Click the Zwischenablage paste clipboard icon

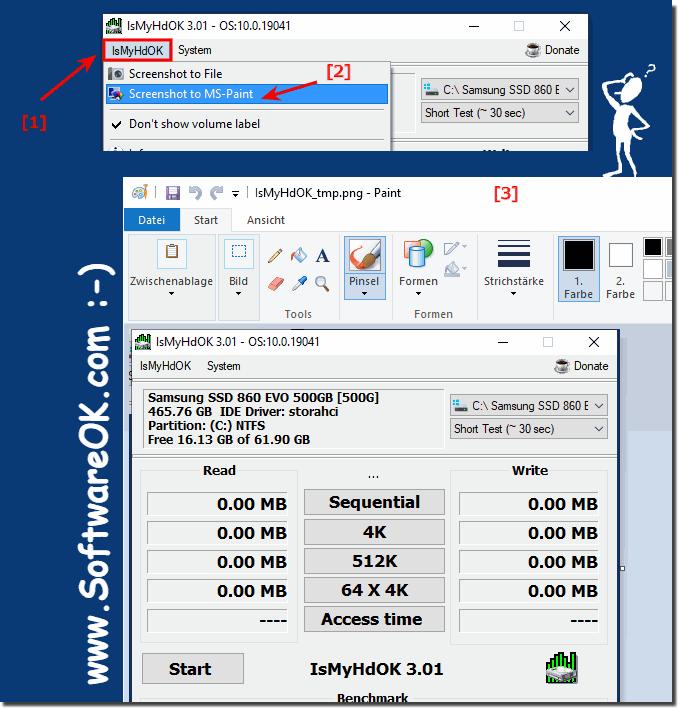[172, 253]
